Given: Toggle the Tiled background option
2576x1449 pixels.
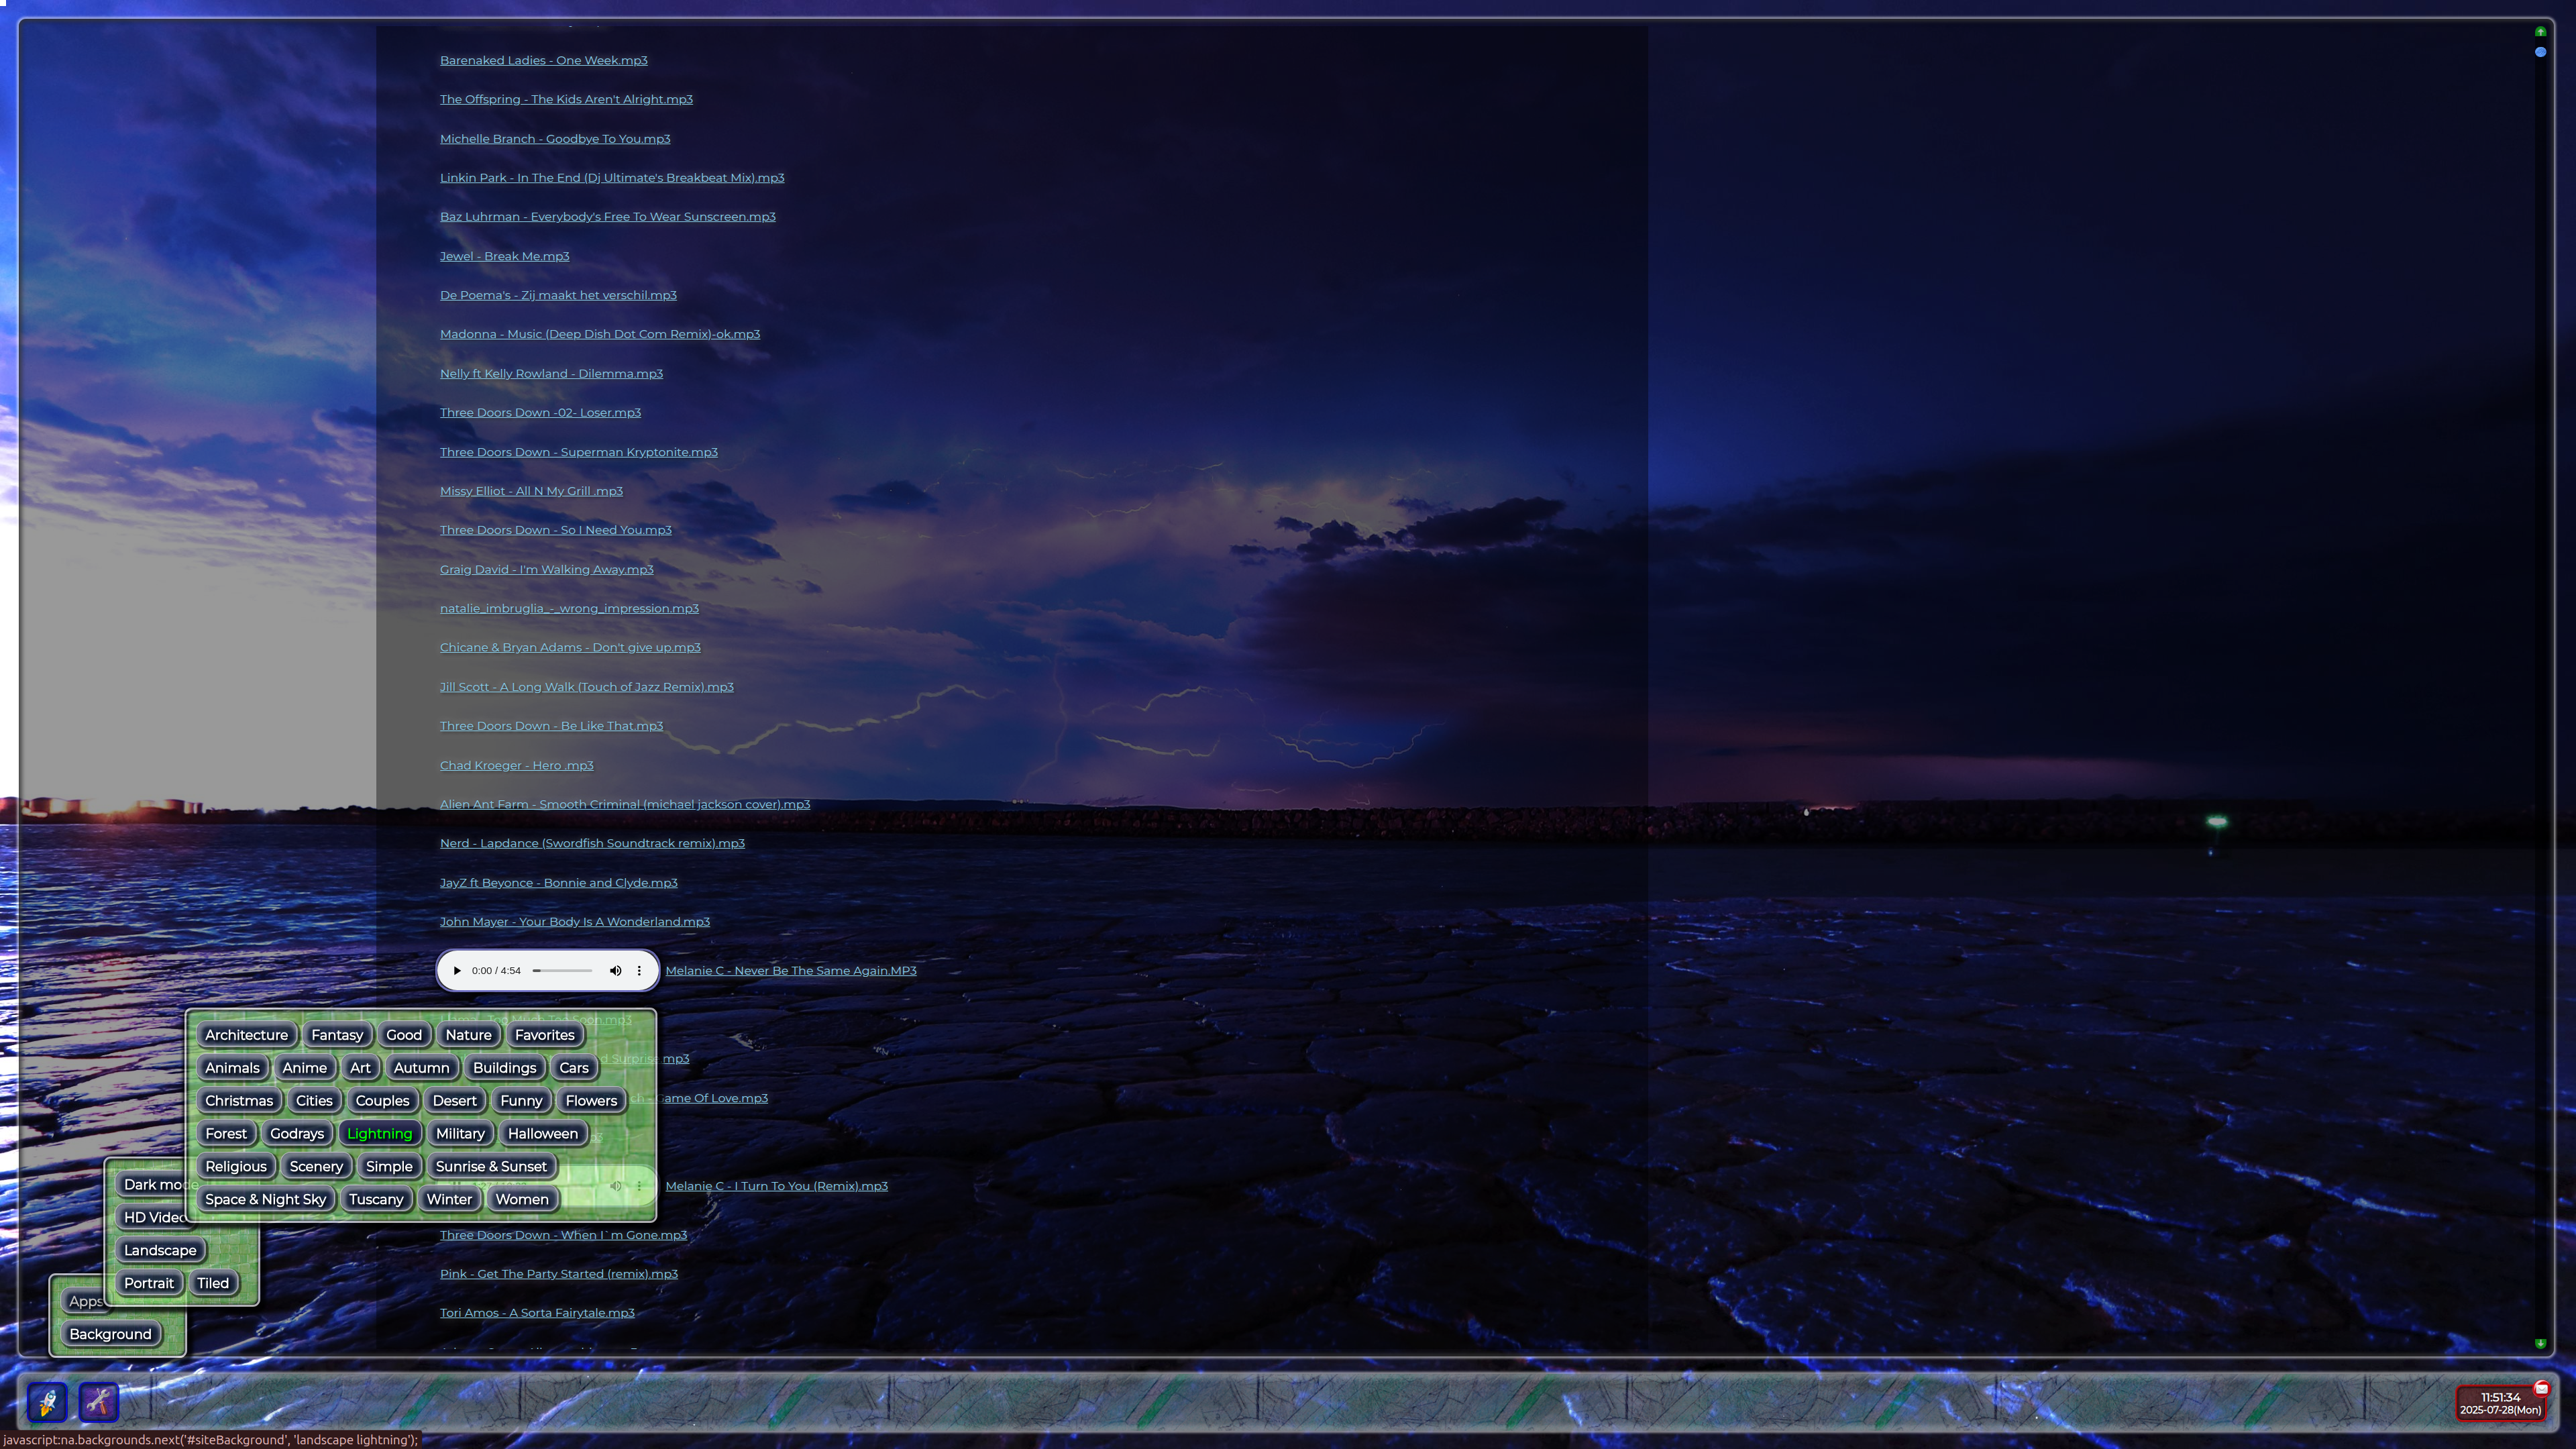Looking at the screenshot, I should [x=212, y=1284].
